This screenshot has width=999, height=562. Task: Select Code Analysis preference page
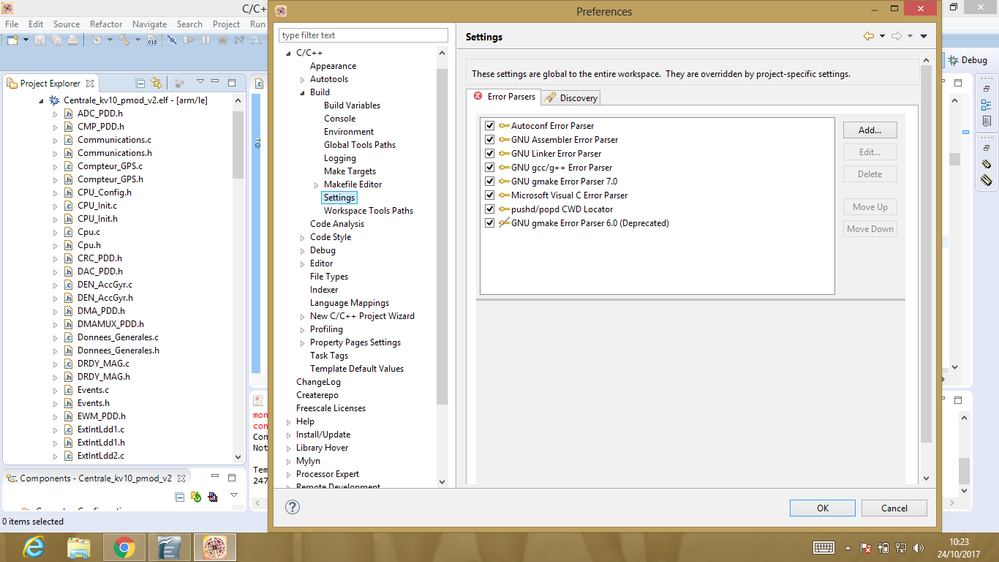[x=337, y=224]
